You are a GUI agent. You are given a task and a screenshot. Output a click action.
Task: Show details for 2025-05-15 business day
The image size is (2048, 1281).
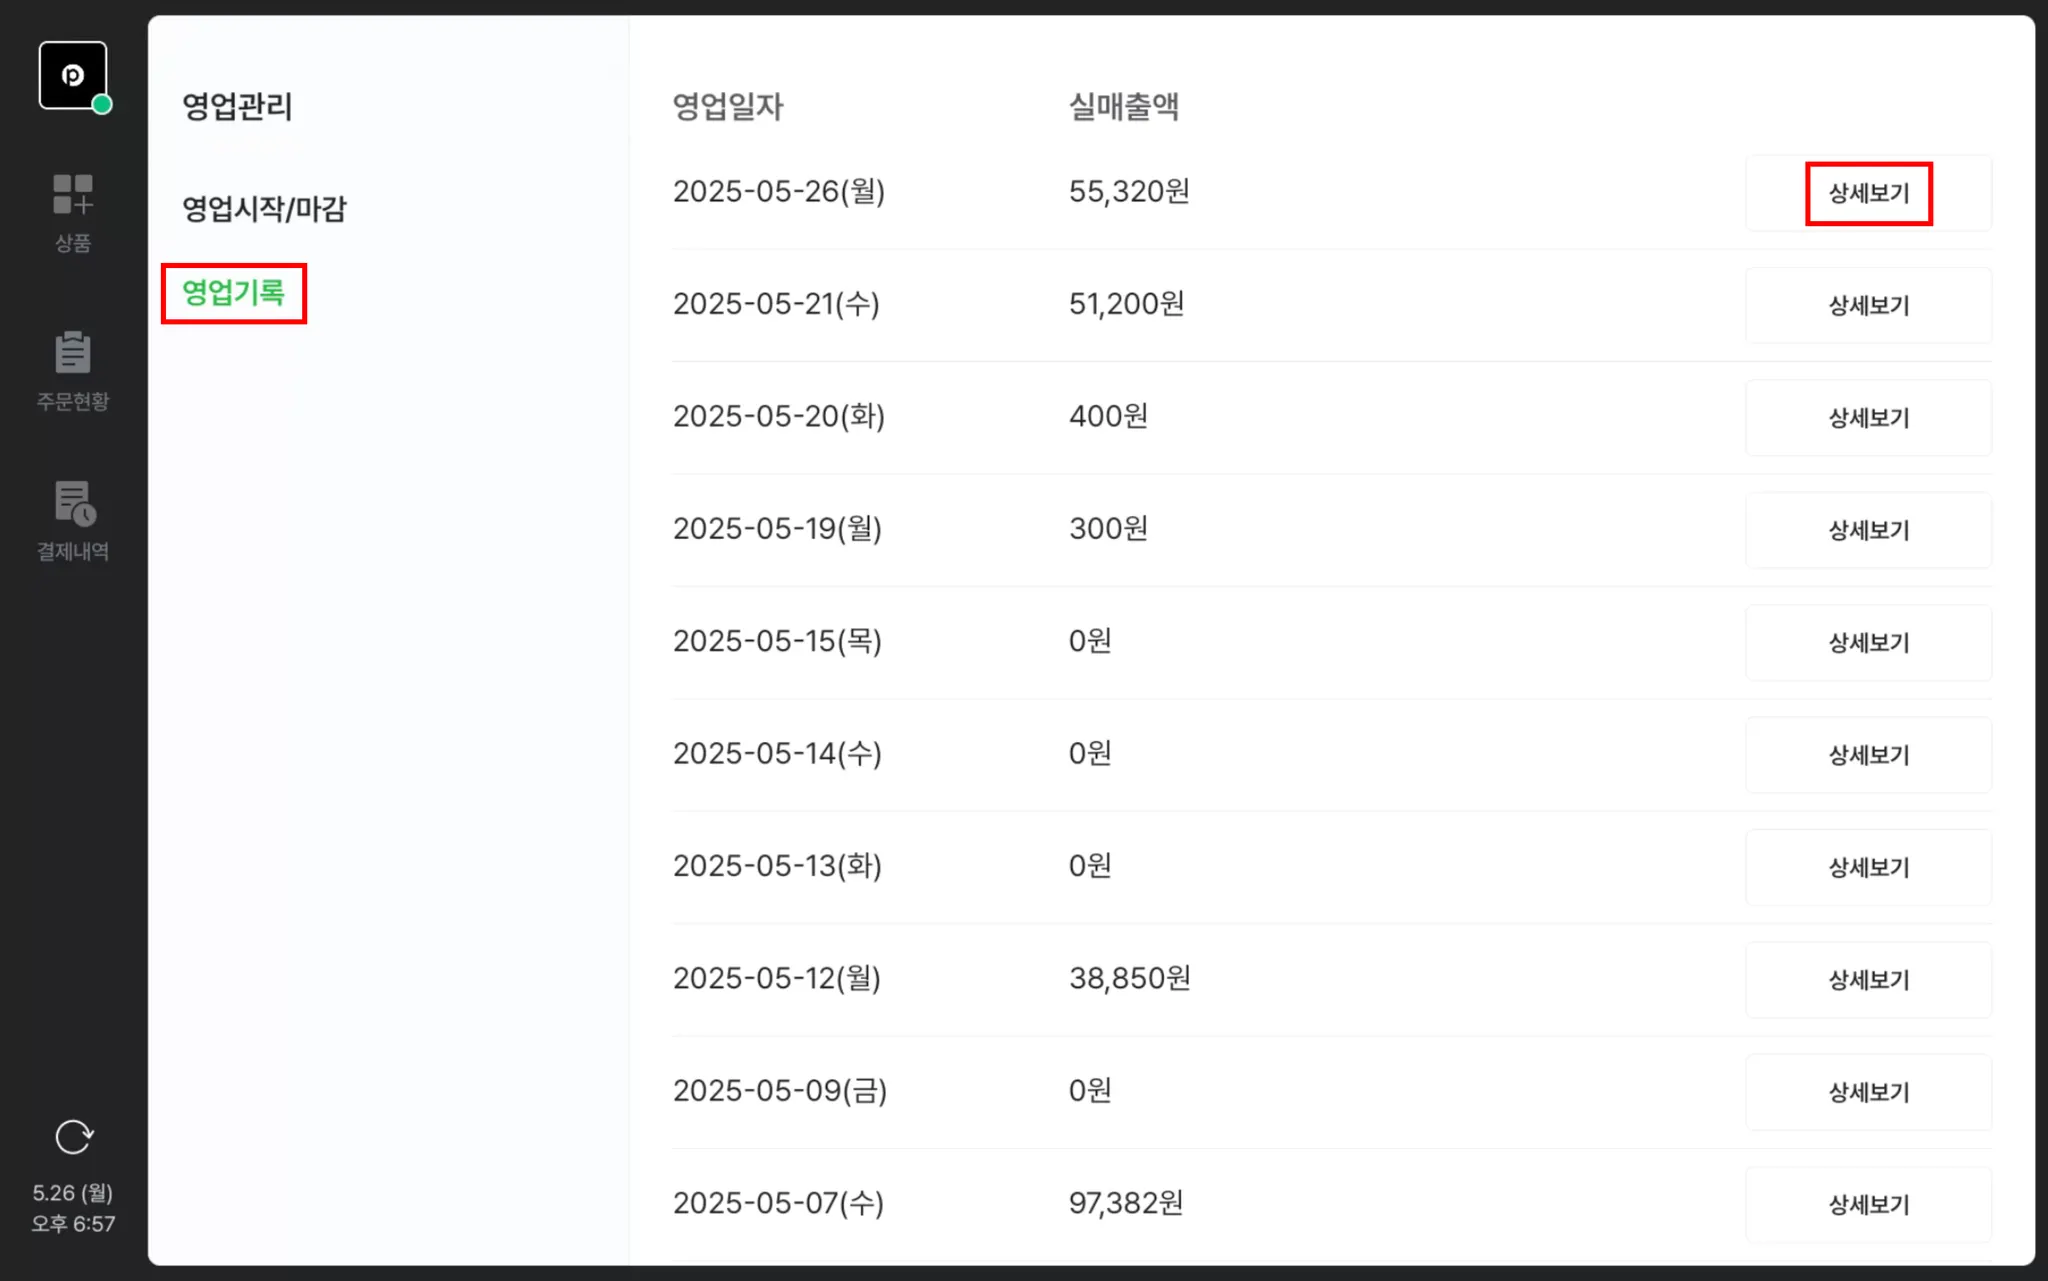click(1868, 643)
